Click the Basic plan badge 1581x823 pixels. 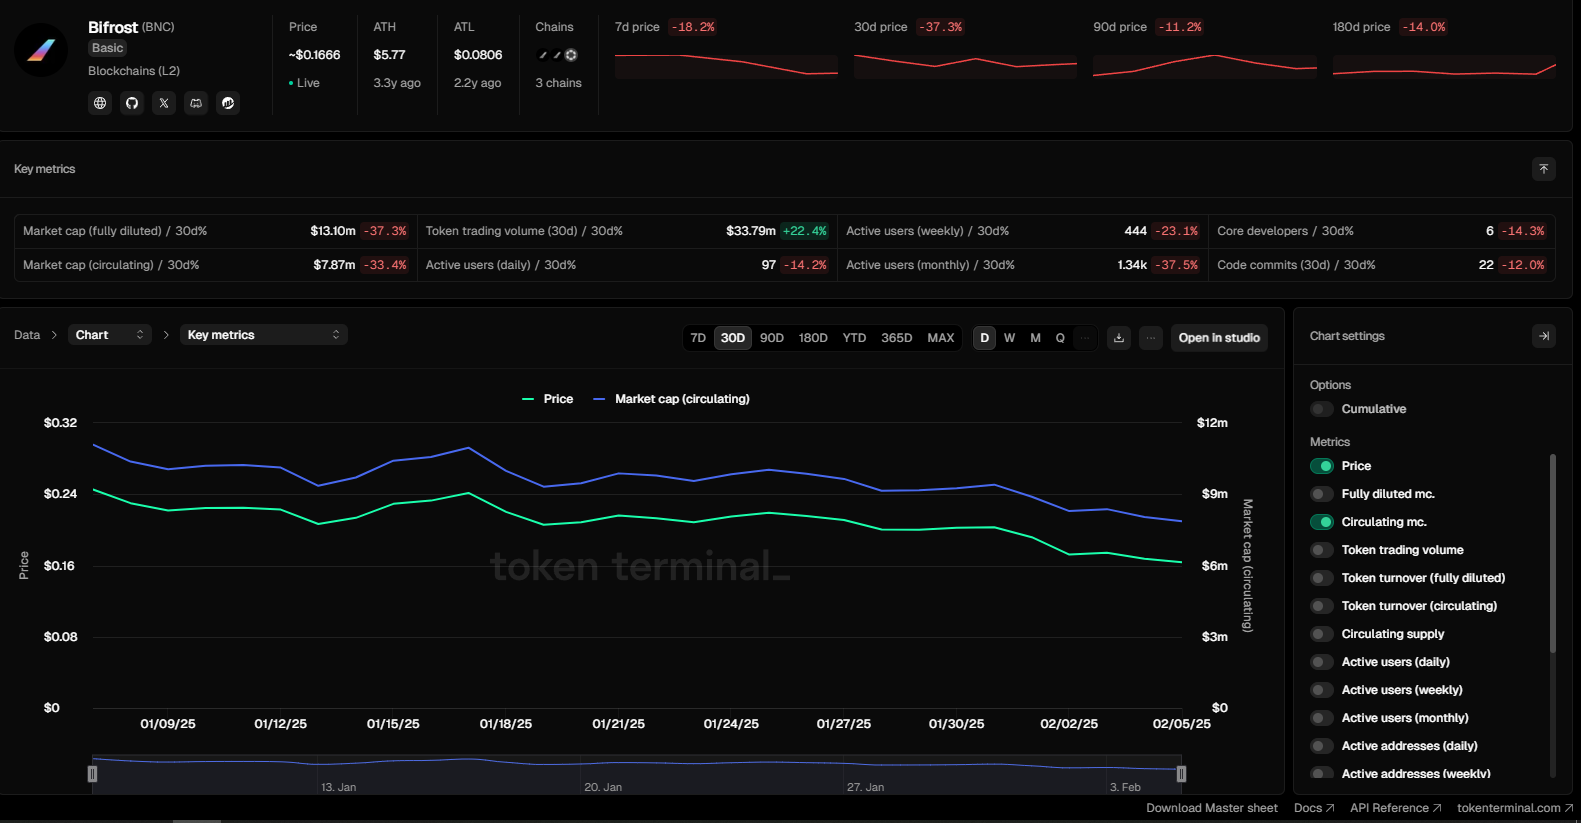click(108, 48)
